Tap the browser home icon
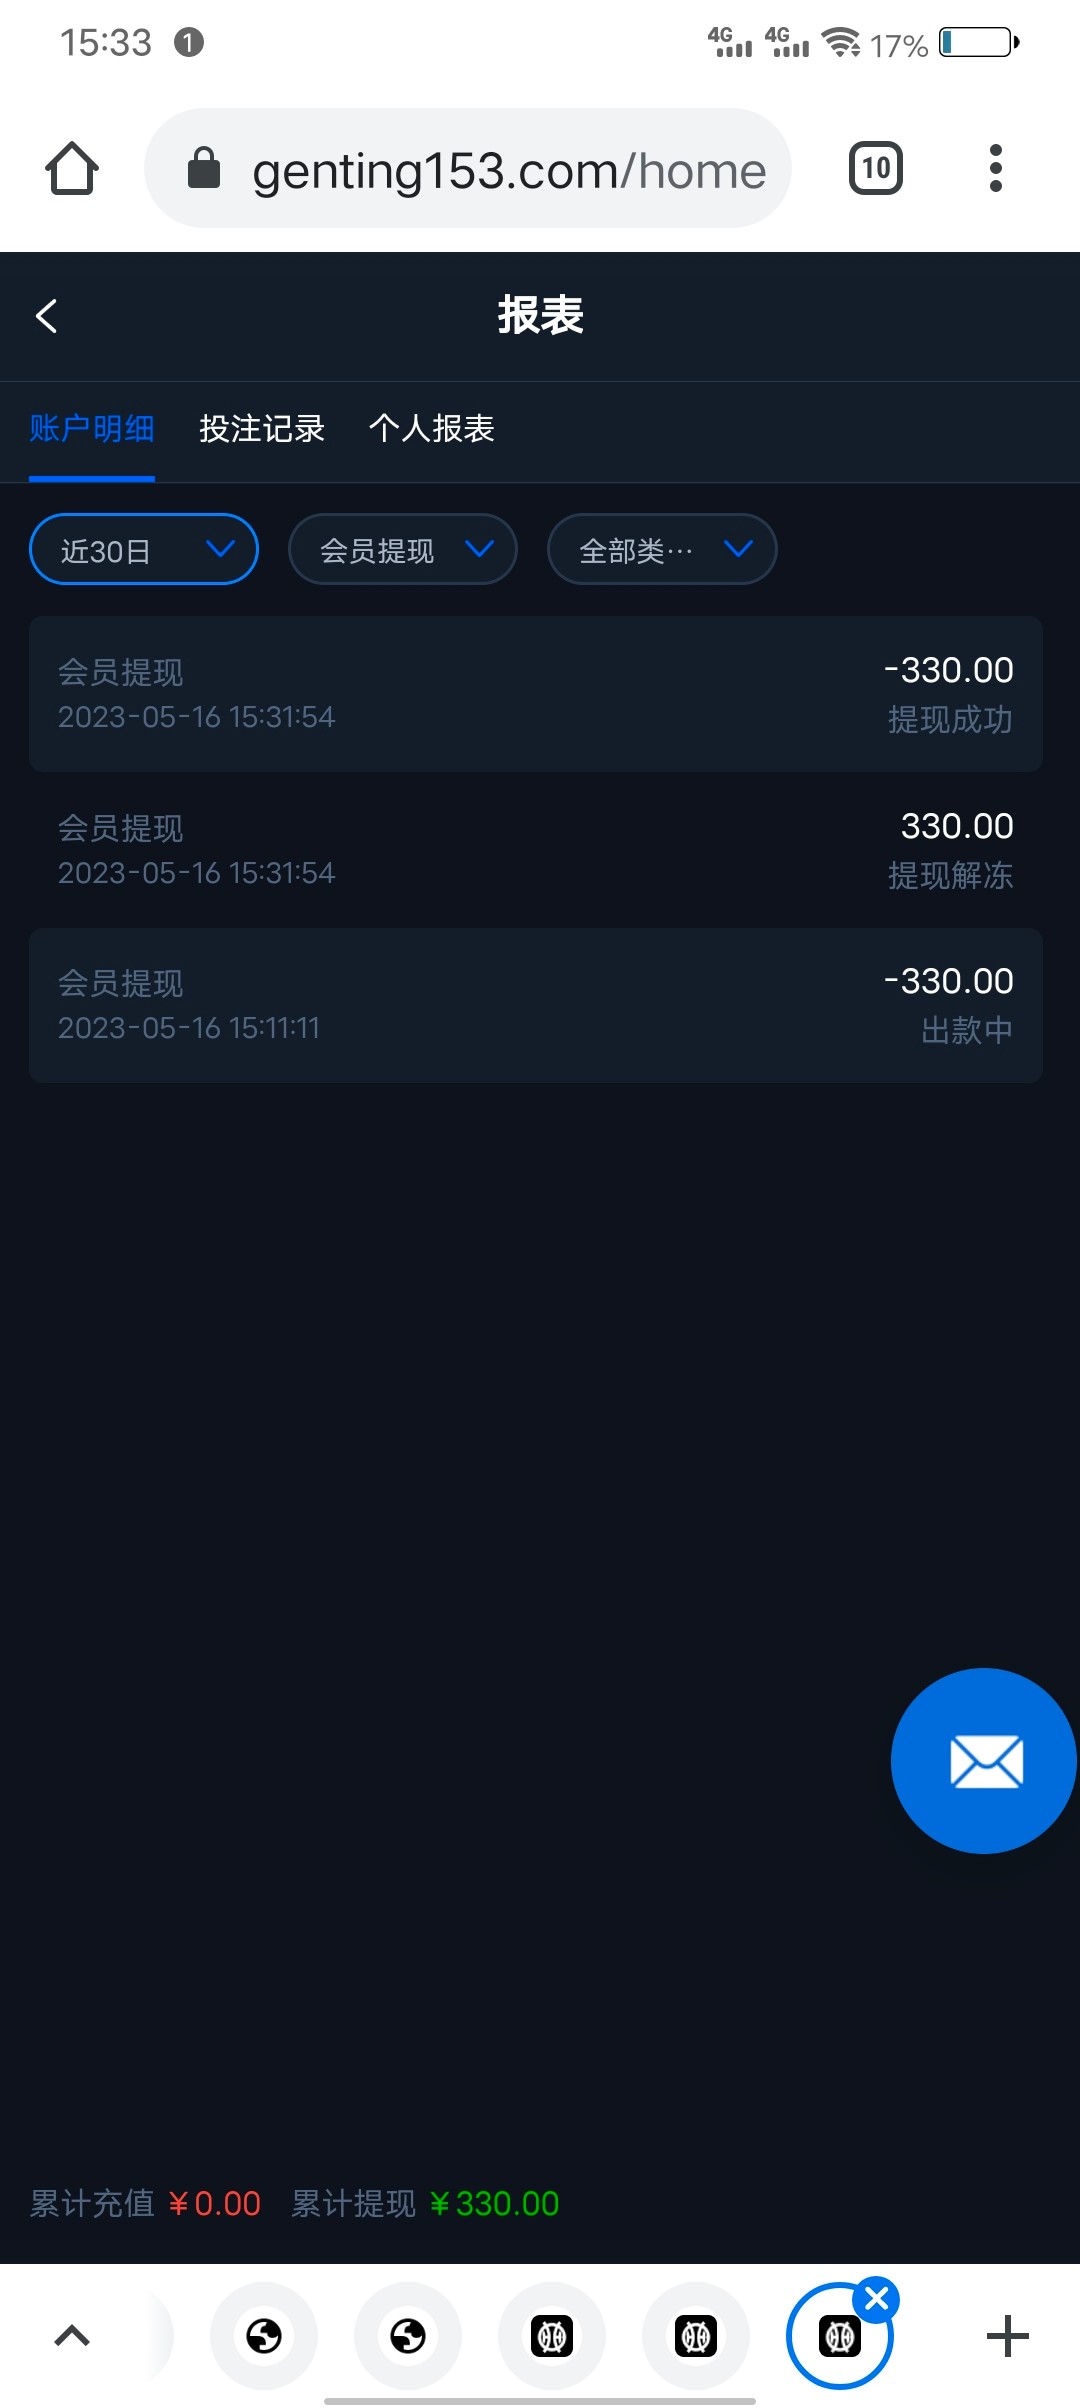 [x=72, y=168]
